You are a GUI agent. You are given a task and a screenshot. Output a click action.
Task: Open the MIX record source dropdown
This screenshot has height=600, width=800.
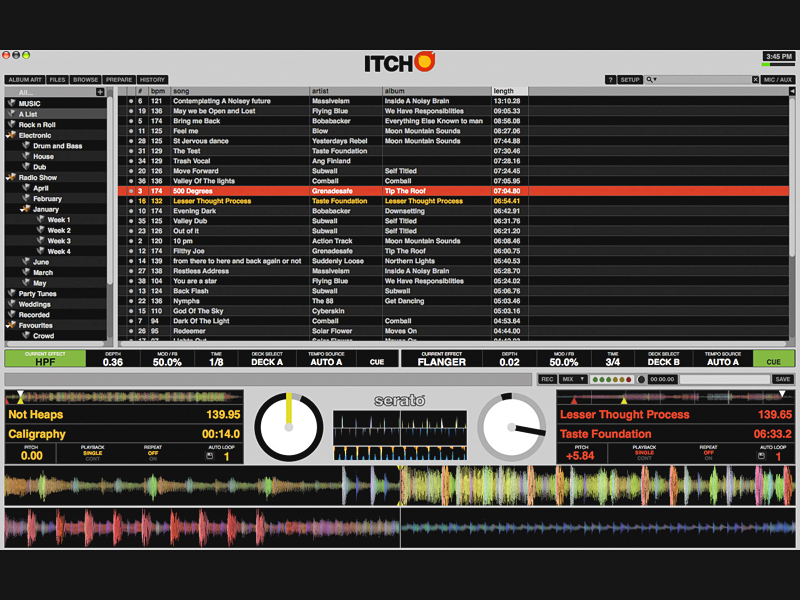click(573, 380)
